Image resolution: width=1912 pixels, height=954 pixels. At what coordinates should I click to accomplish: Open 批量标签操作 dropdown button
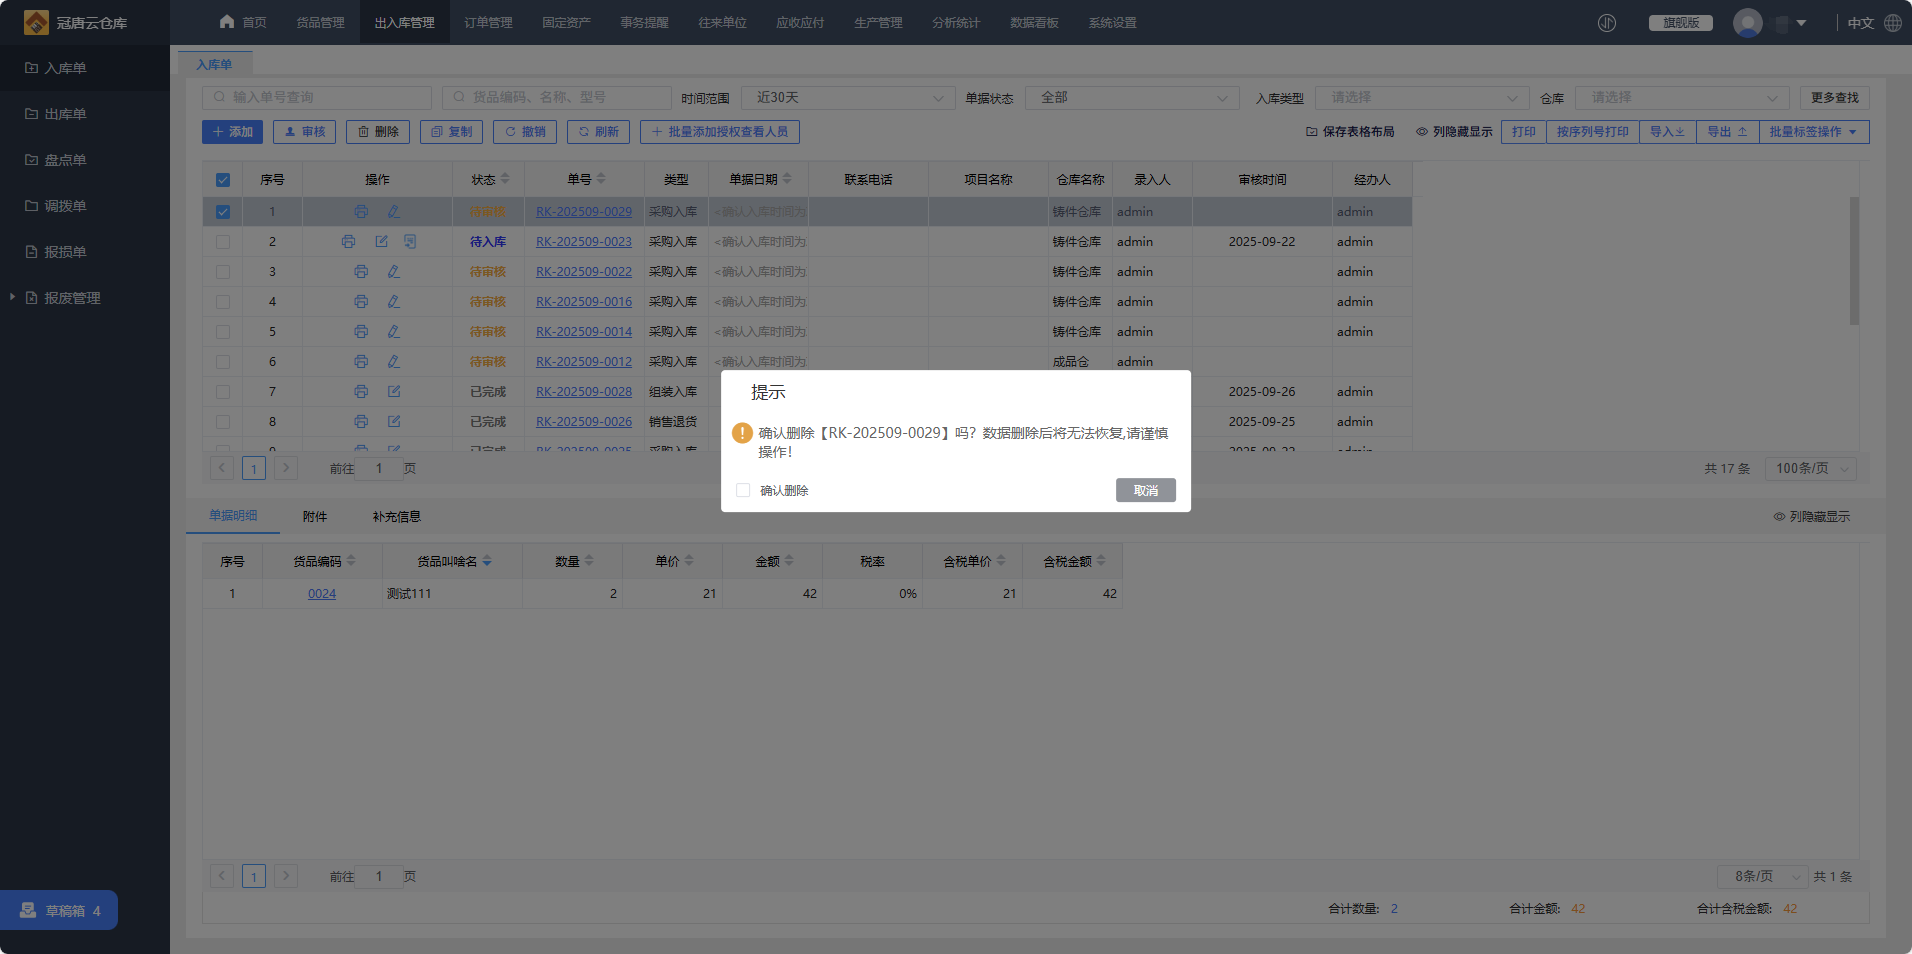(x=1814, y=132)
